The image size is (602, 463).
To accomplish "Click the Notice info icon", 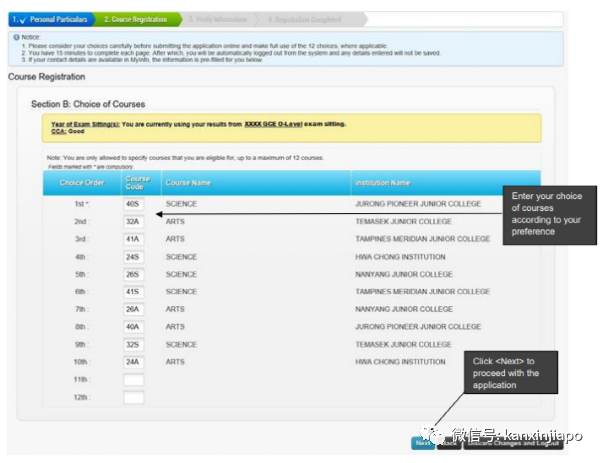I will tap(17, 37).
